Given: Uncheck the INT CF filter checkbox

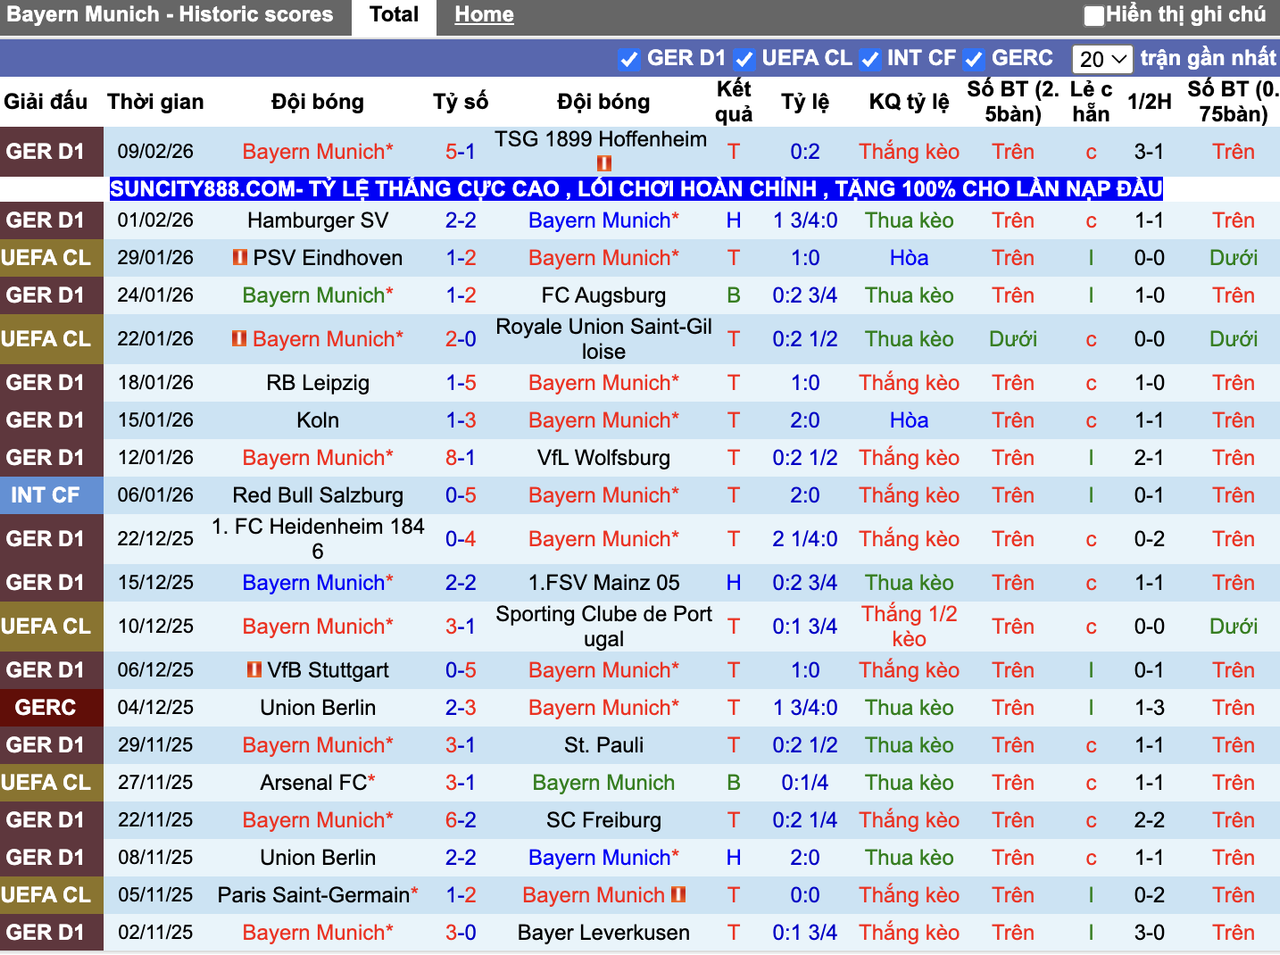Looking at the screenshot, I should [x=870, y=59].
